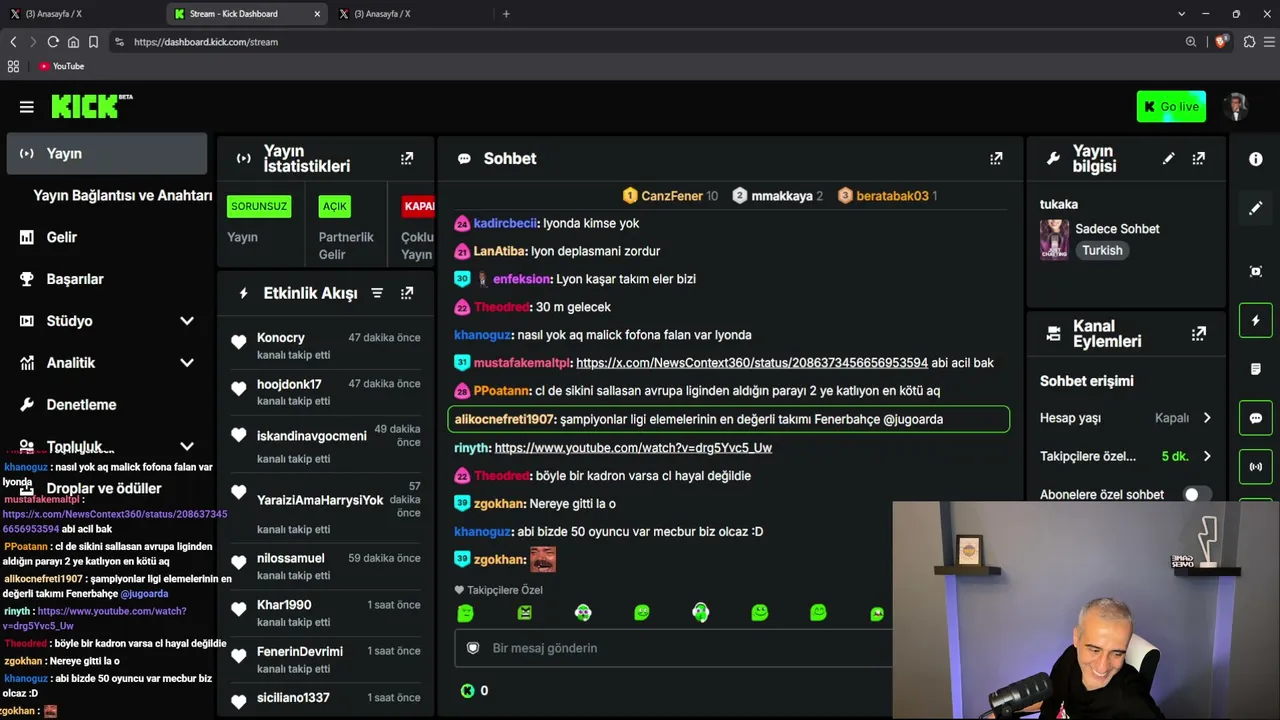Pop out the Yayın bilgisi panel
This screenshot has width=1280, height=720.
click(x=1199, y=158)
